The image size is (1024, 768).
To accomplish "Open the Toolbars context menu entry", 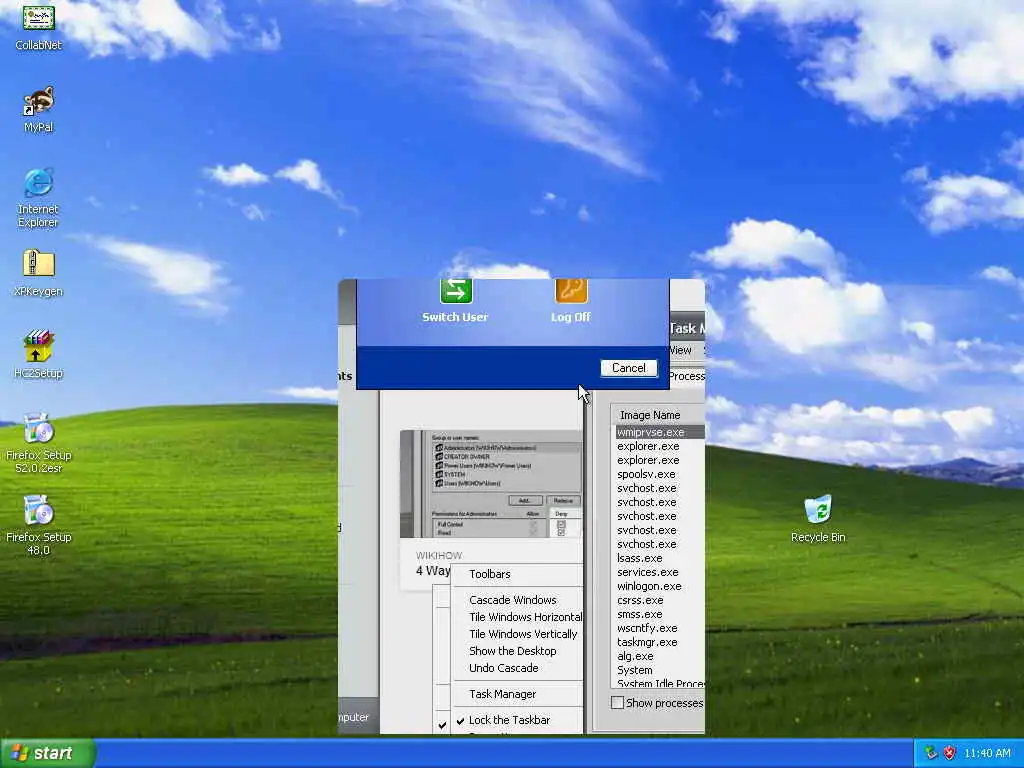I will coord(517,574).
